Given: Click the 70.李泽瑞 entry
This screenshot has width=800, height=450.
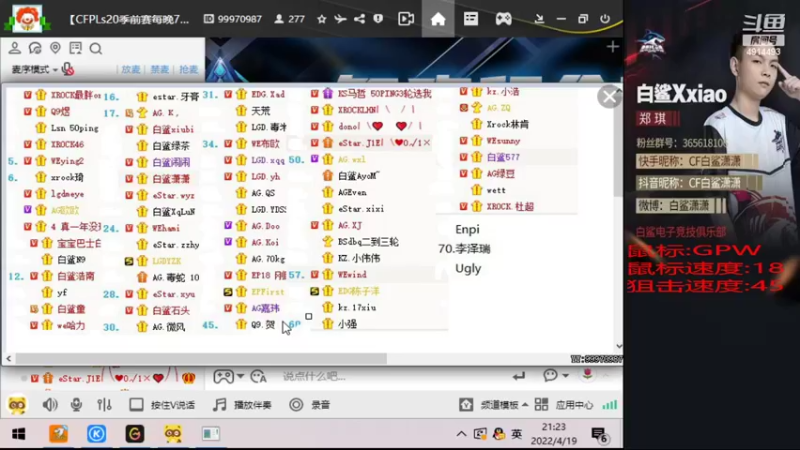Looking at the screenshot, I should pyautogui.click(x=464, y=249).
